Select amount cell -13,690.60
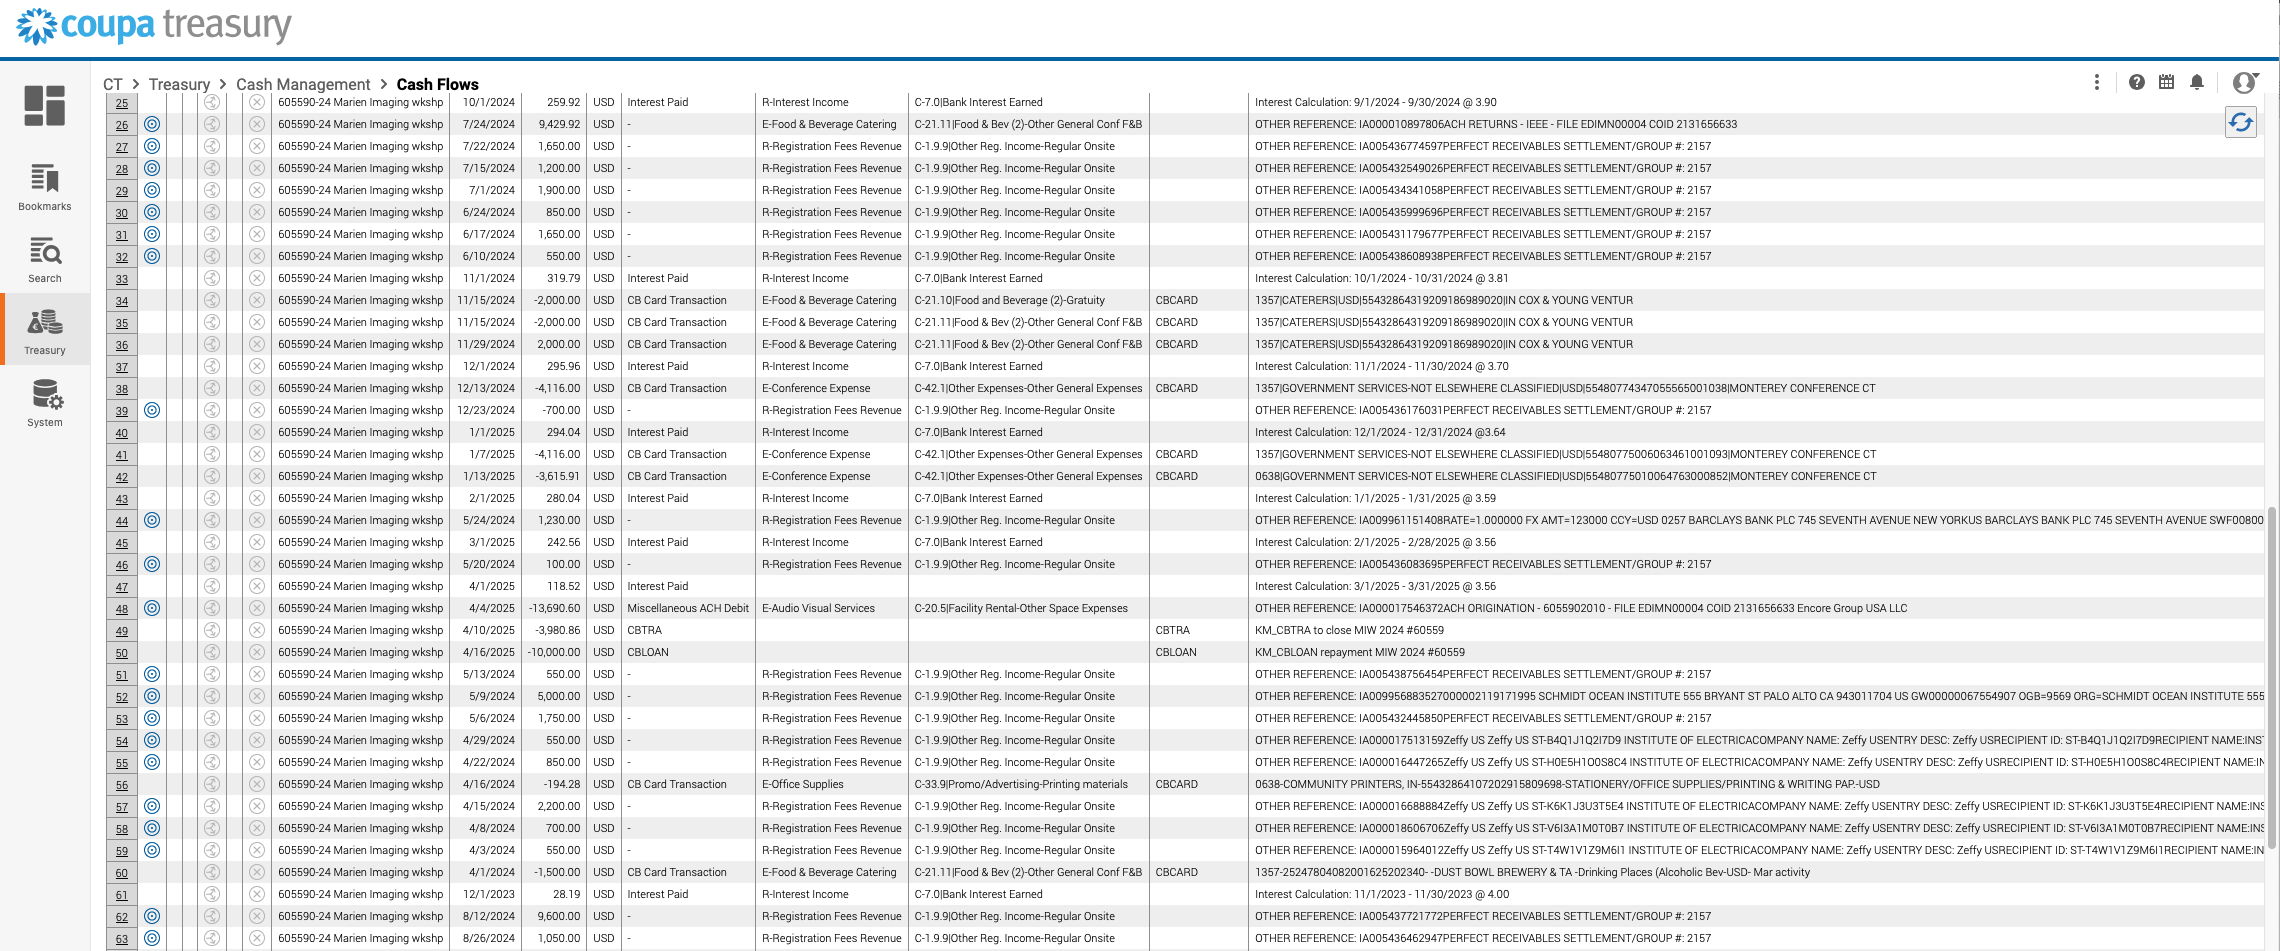Screen dimensions: 2280x951 tap(555, 608)
